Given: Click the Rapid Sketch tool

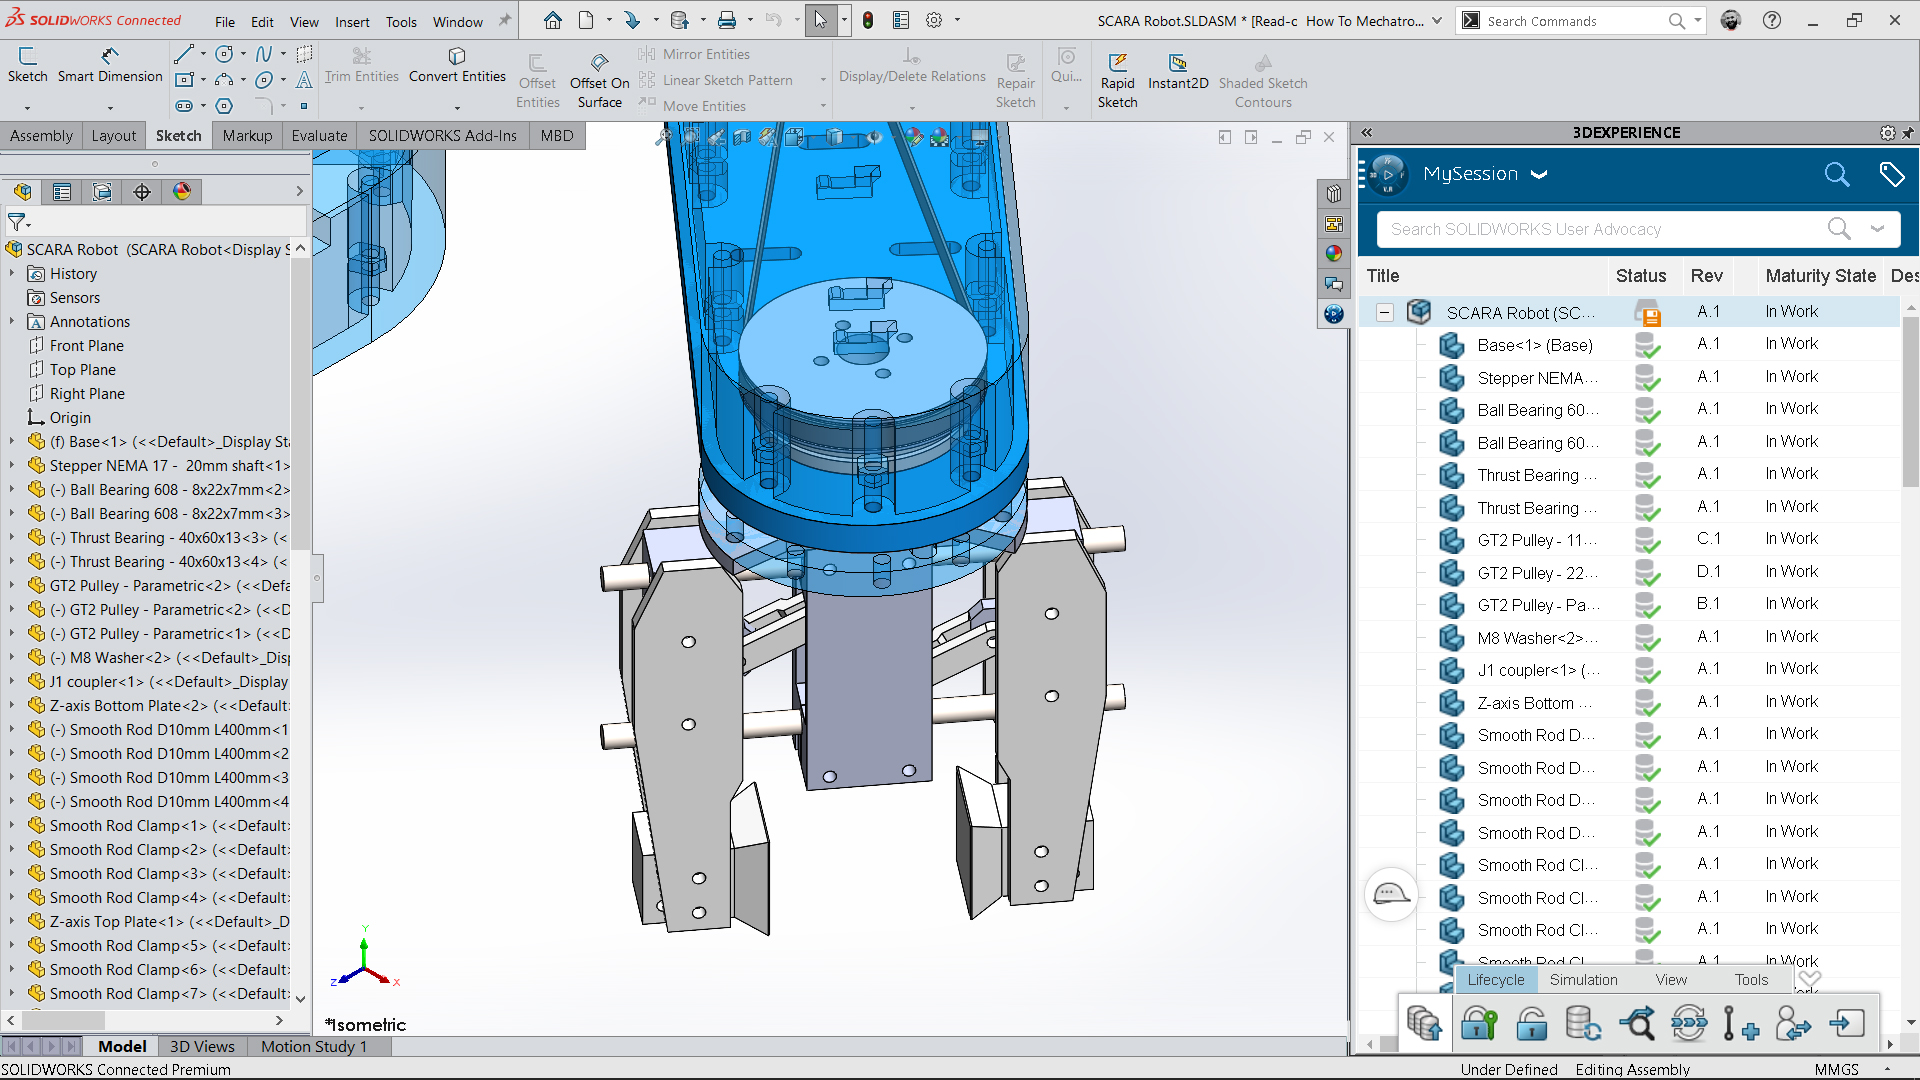Looking at the screenshot, I should [x=1117, y=80].
